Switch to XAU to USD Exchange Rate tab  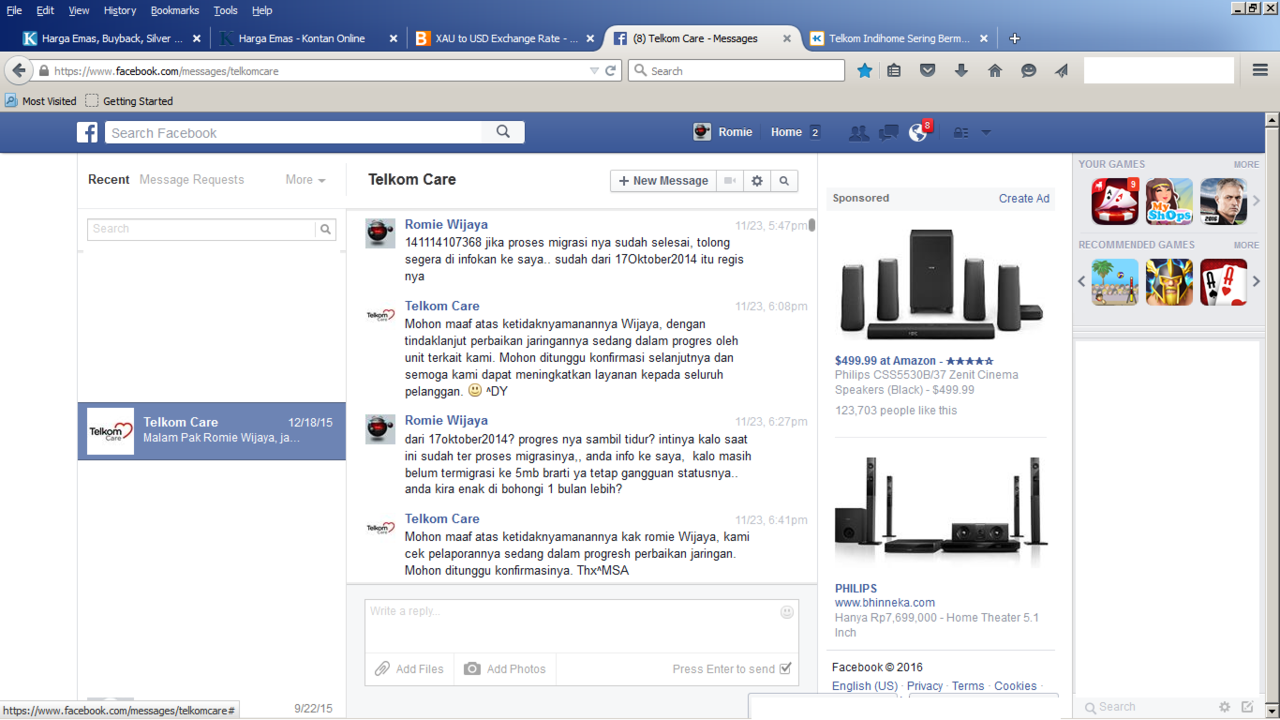click(505, 38)
